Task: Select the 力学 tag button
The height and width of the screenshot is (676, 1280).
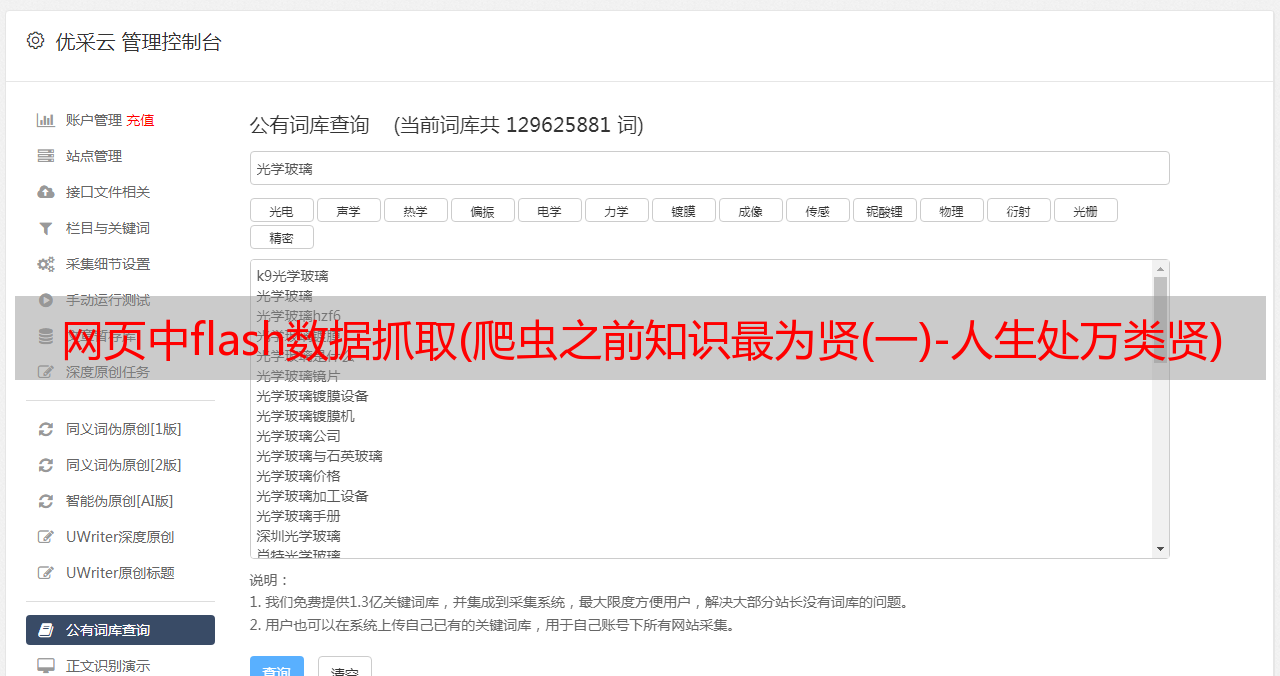Action: (x=616, y=210)
